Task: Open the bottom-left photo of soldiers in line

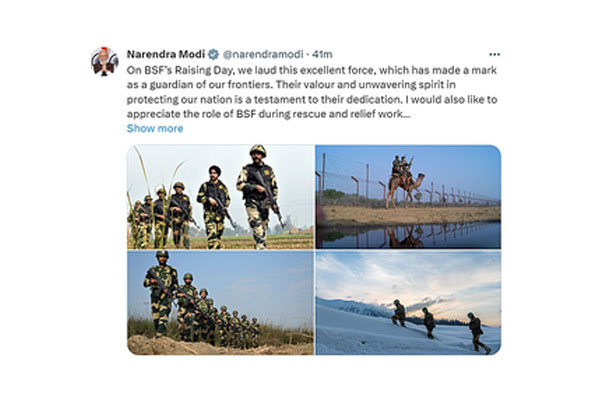Action: 220,303
